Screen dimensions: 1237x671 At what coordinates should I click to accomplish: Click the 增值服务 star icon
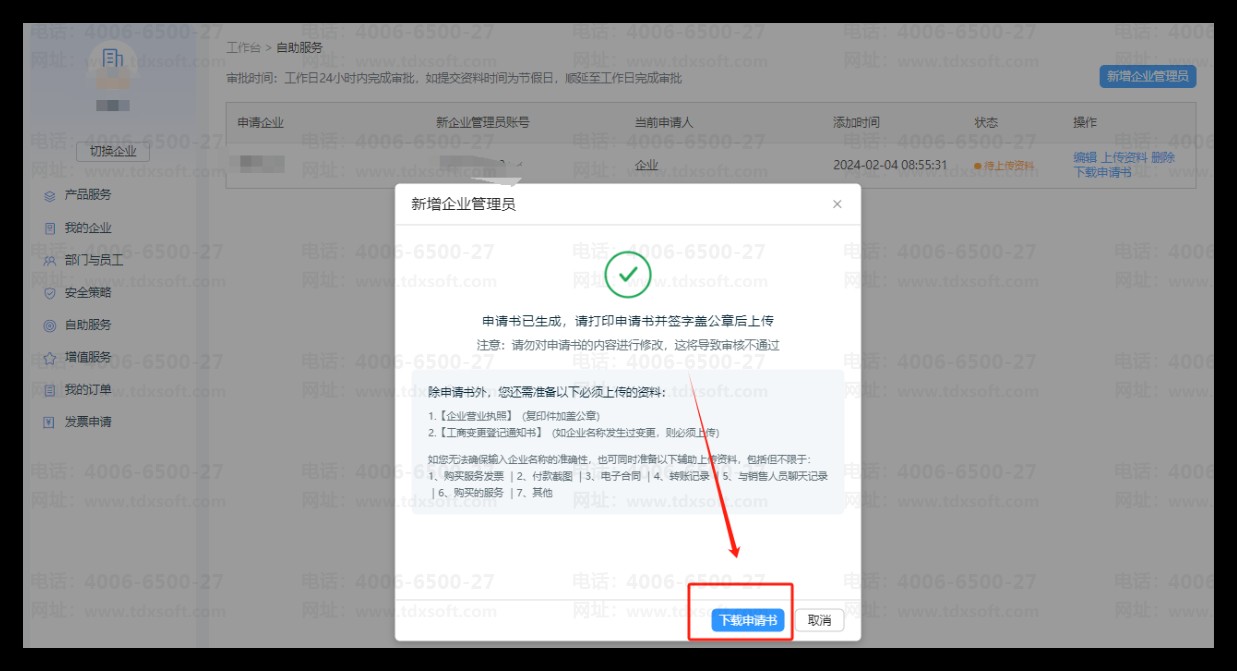(x=50, y=358)
